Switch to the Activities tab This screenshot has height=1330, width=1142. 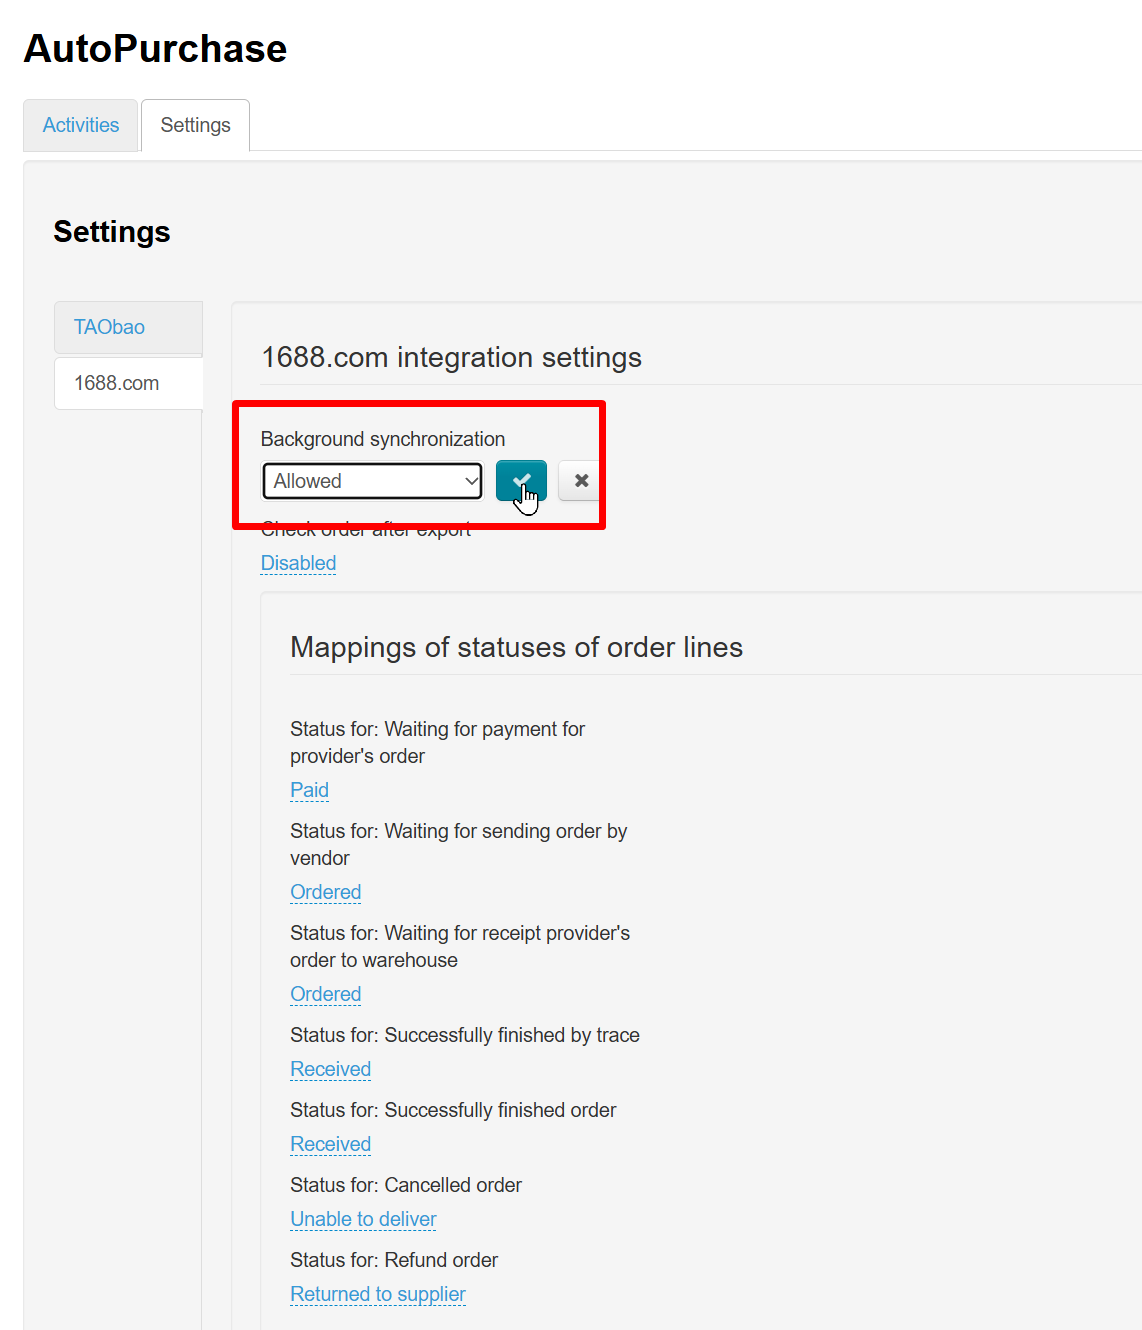coord(81,125)
